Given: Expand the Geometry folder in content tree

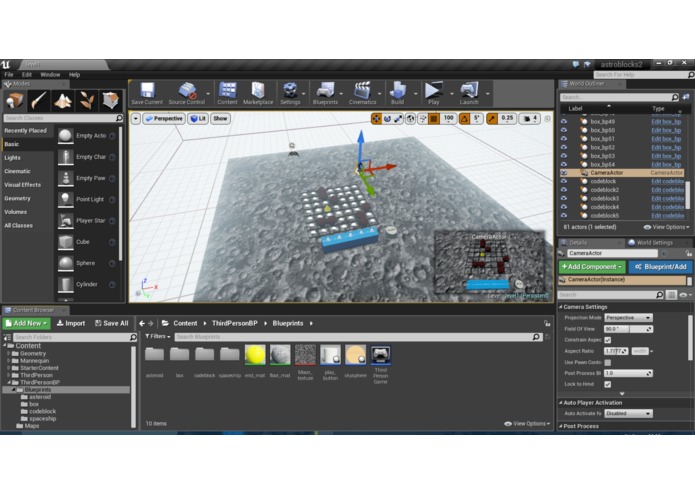Looking at the screenshot, I should pos(8,354).
